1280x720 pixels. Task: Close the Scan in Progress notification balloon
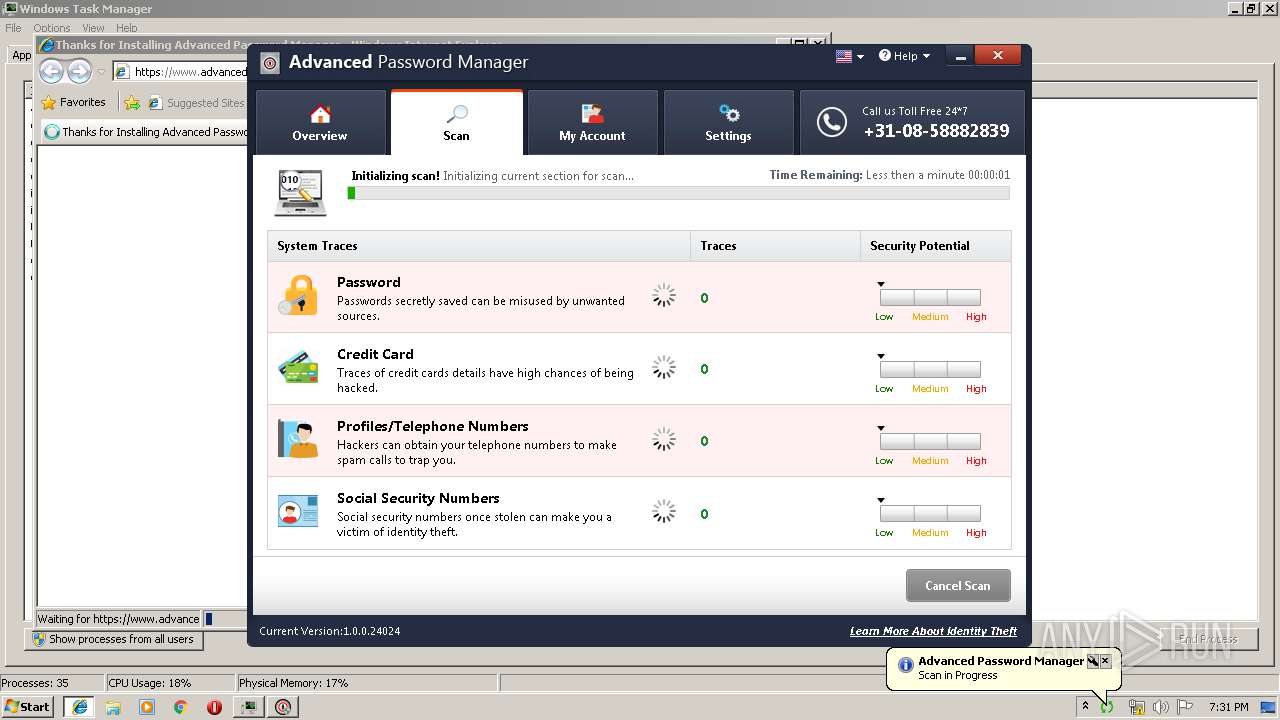[1105, 661]
